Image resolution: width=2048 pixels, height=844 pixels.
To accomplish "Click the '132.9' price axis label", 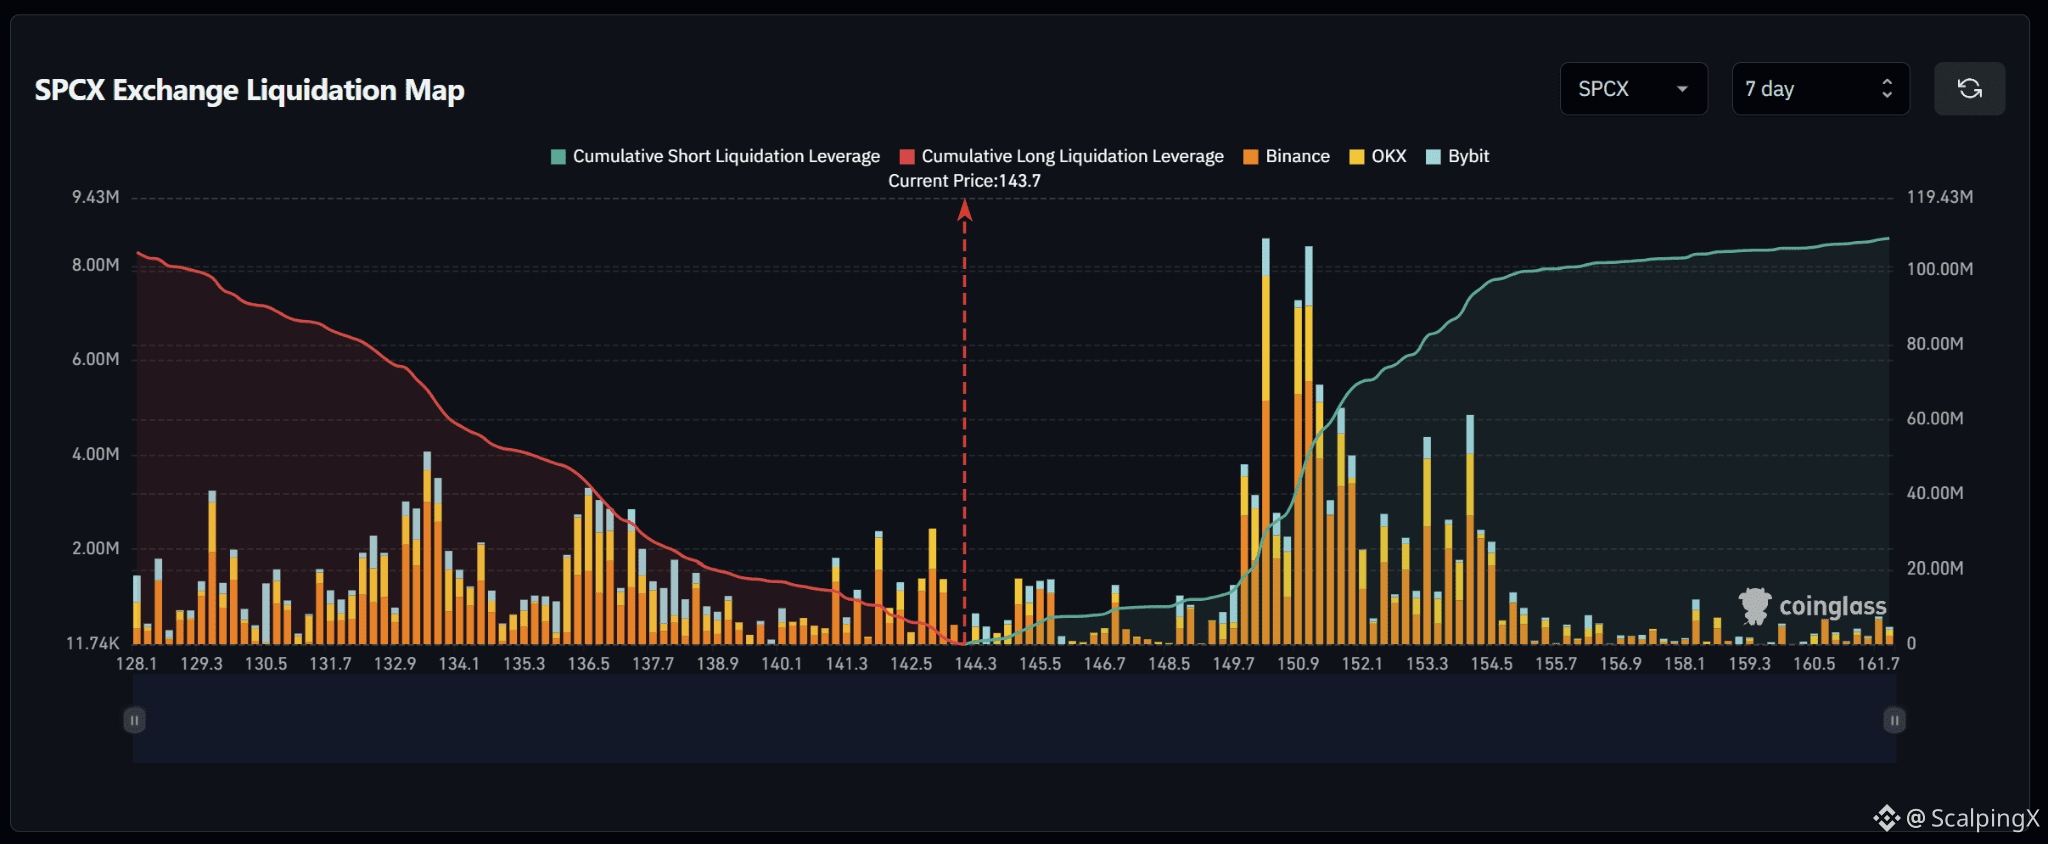I will click(x=395, y=663).
